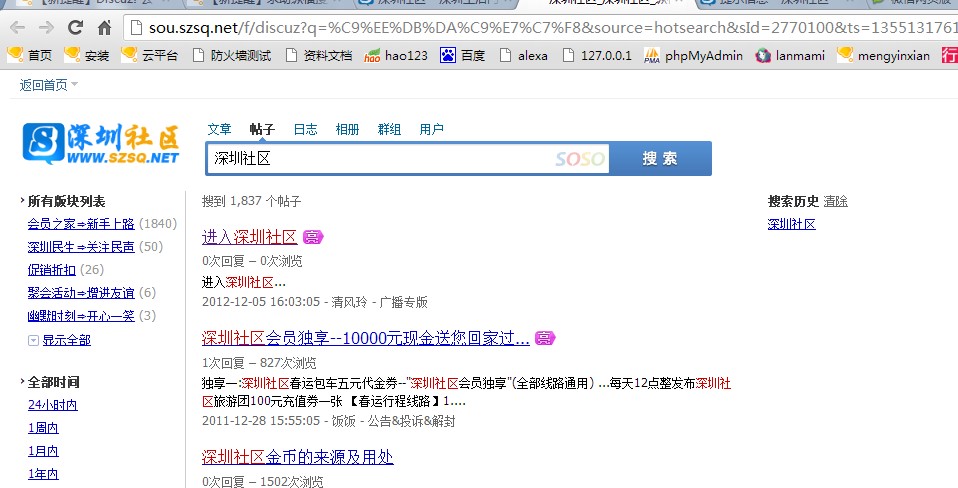
Task: Filter results to 24小时内
Action: point(53,405)
